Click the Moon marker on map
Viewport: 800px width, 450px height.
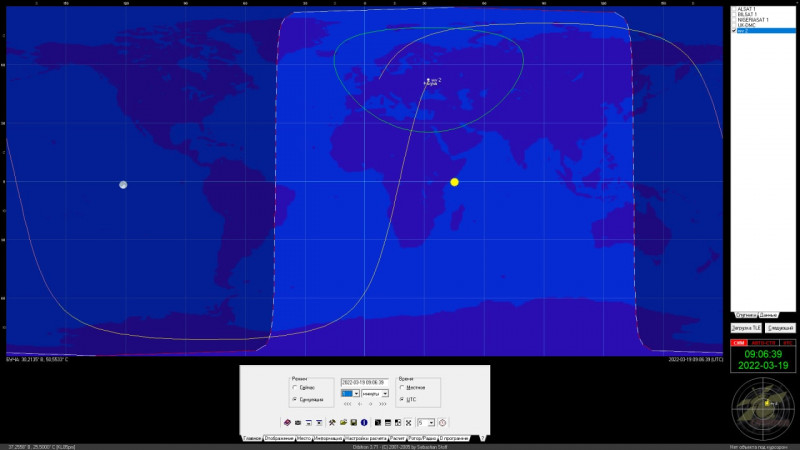tap(123, 185)
